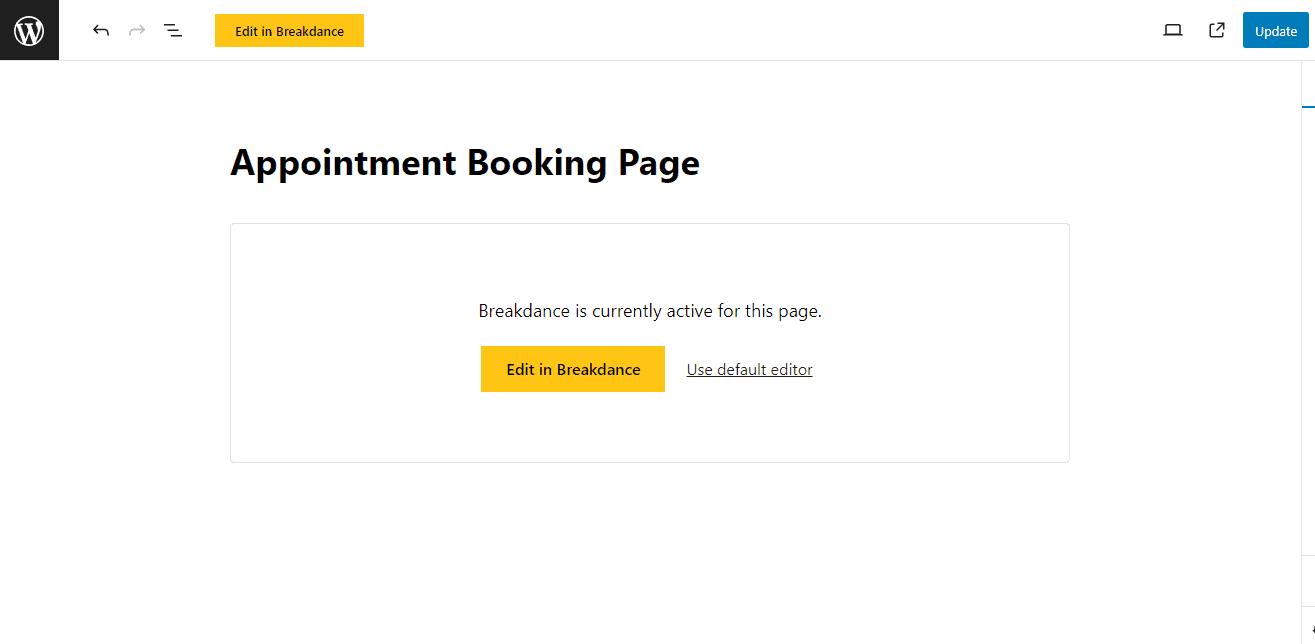Open the laptop preview device menu
Viewport: 1315px width, 644px height.
click(x=1173, y=31)
